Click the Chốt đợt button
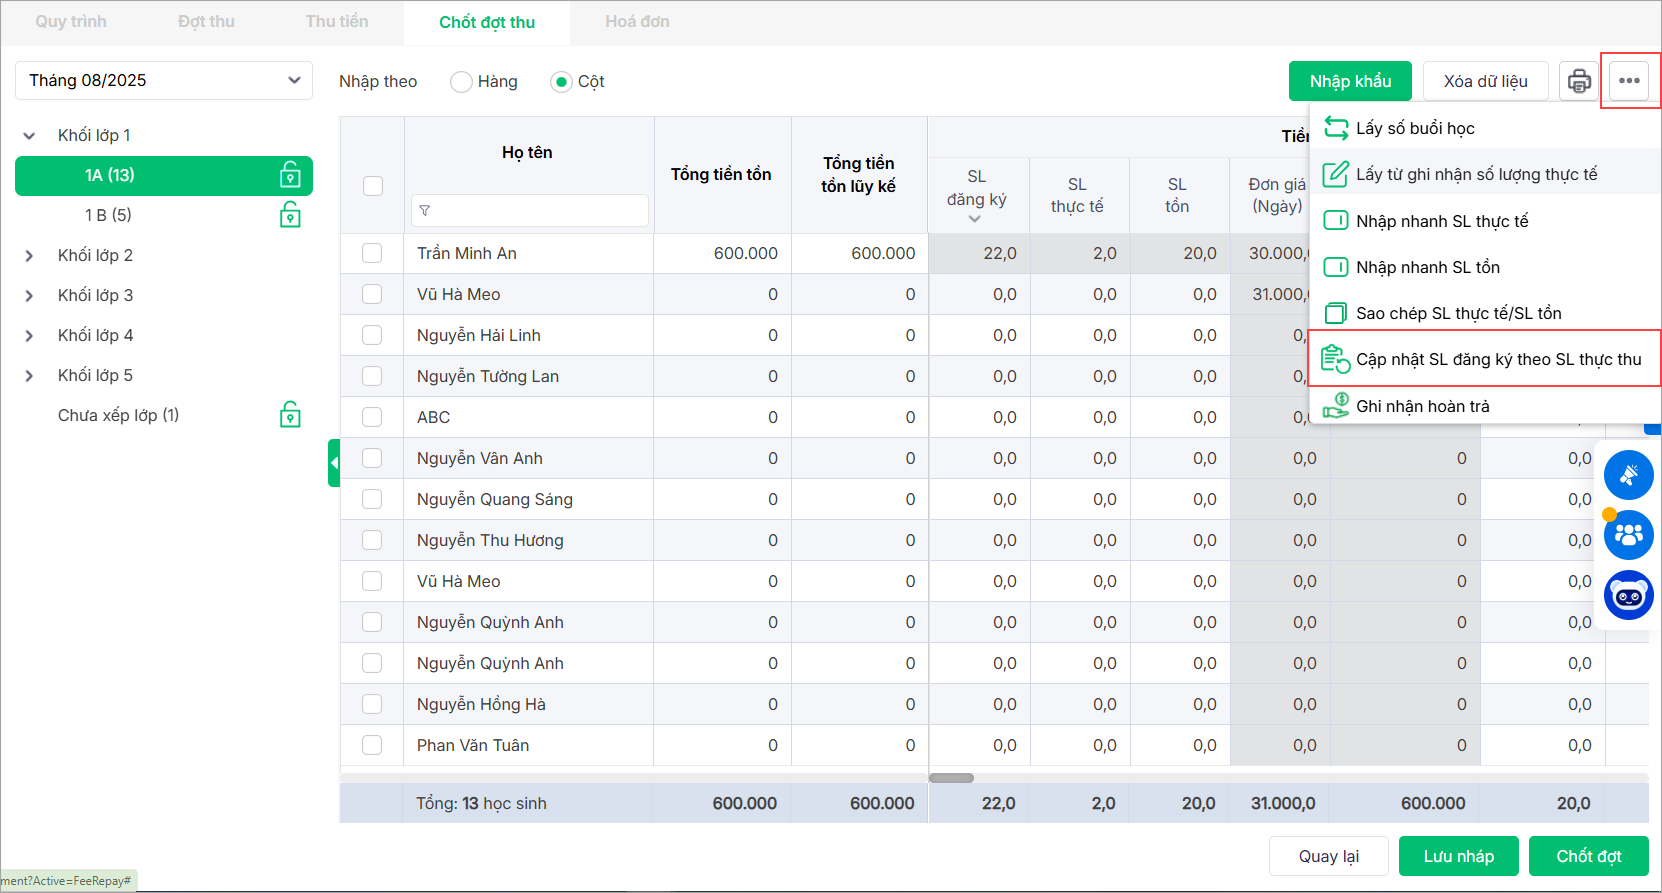The height and width of the screenshot is (893, 1662). point(1588,856)
